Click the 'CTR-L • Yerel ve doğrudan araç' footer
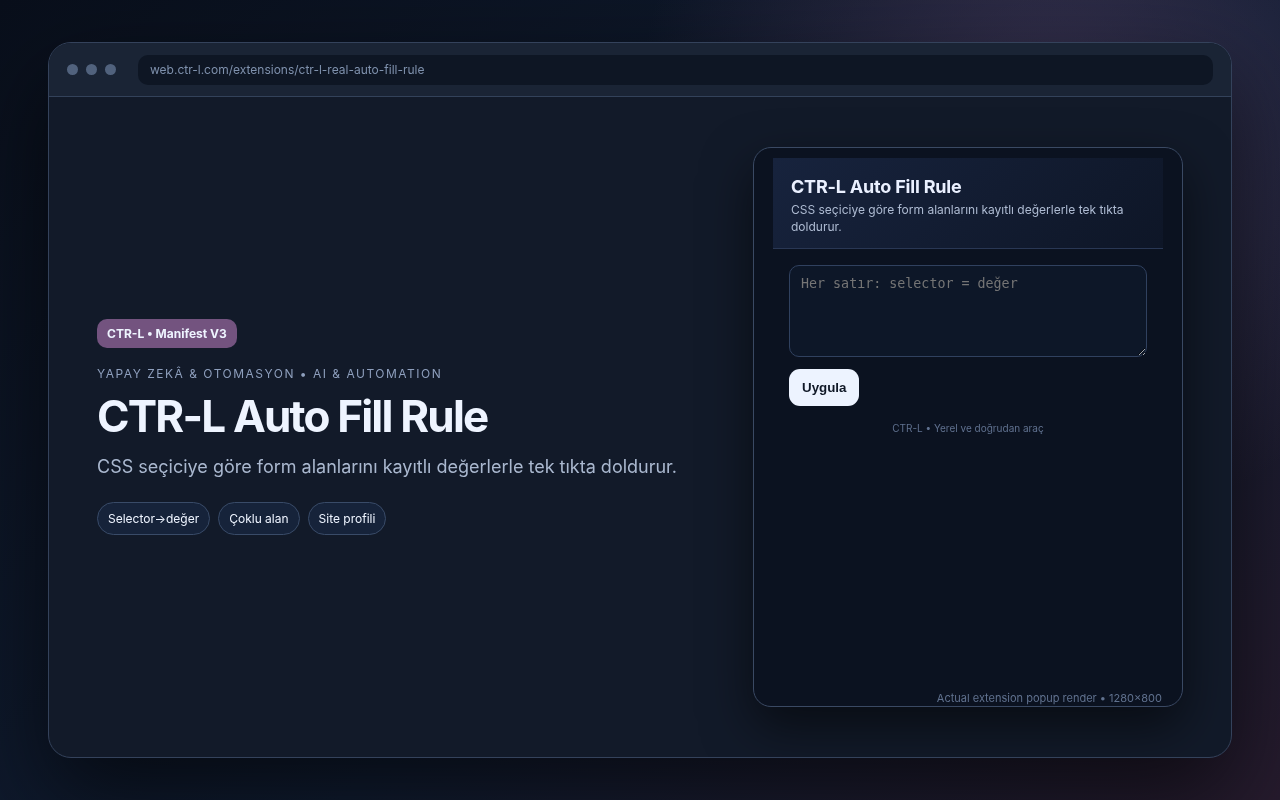Image resolution: width=1280 pixels, height=800 pixels. 967,428
